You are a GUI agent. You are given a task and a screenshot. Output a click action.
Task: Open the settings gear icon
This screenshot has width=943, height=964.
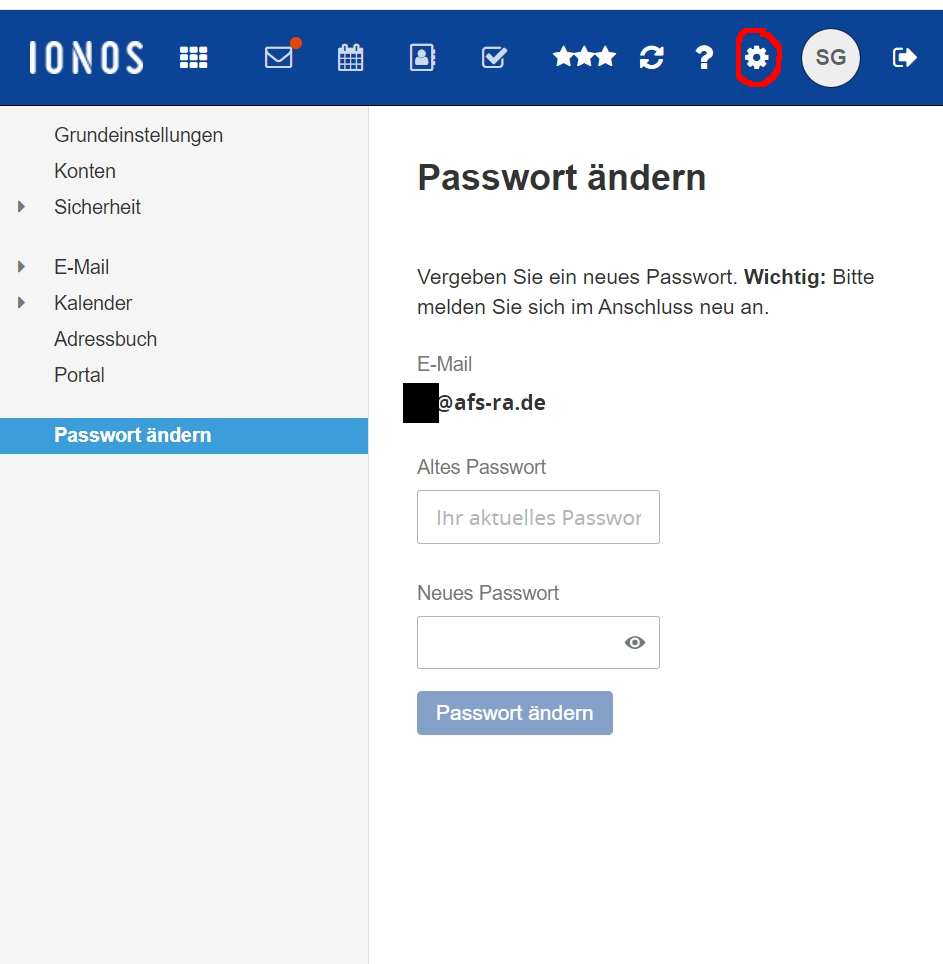click(x=757, y=57)
